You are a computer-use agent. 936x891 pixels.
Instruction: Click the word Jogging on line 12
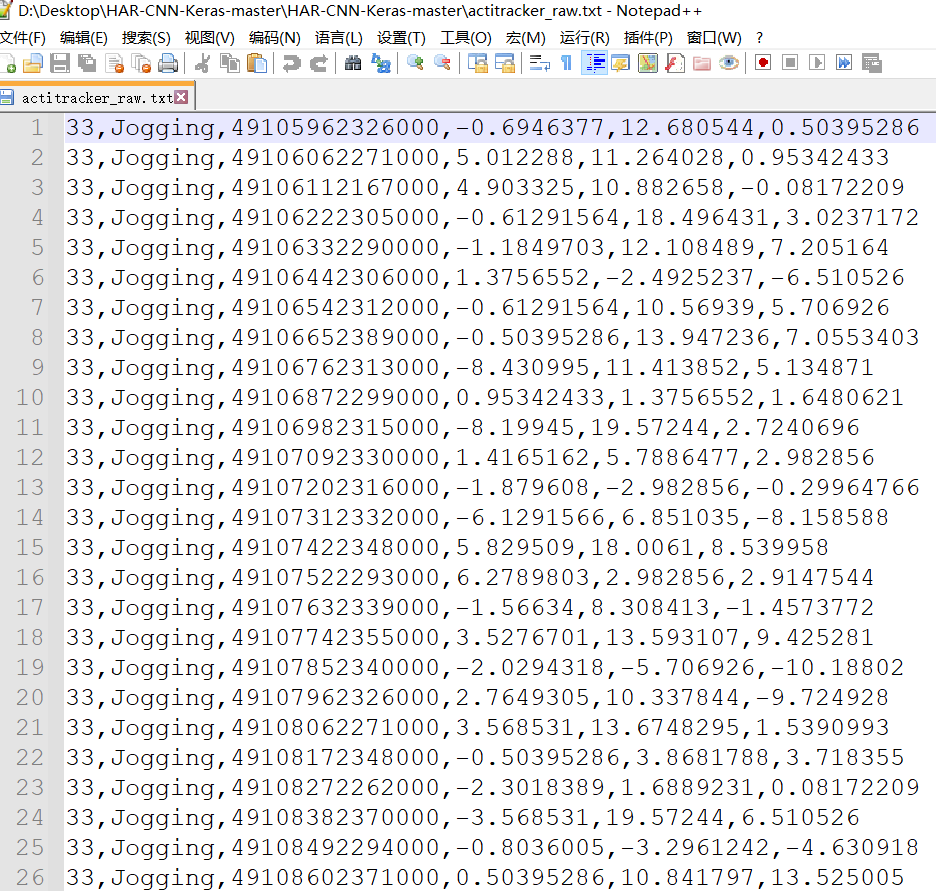[164, 458]
